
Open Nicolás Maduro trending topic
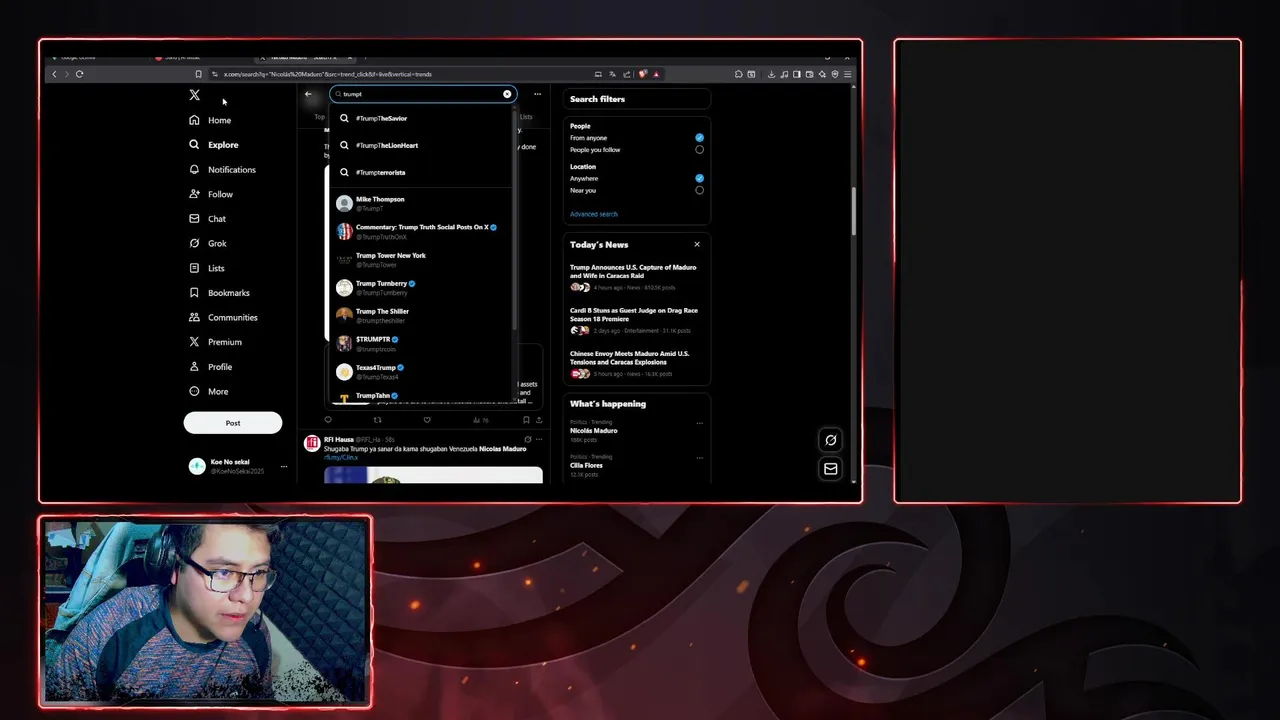(636, 431)
